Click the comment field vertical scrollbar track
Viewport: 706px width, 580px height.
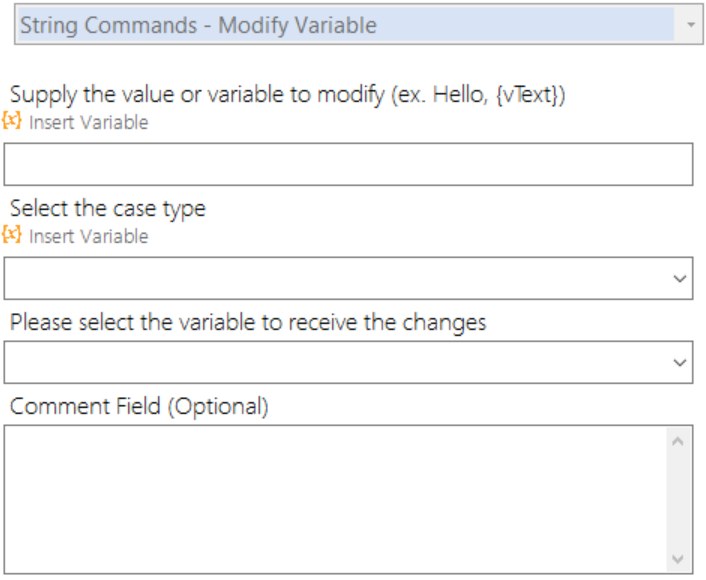(x=678, y=500)
